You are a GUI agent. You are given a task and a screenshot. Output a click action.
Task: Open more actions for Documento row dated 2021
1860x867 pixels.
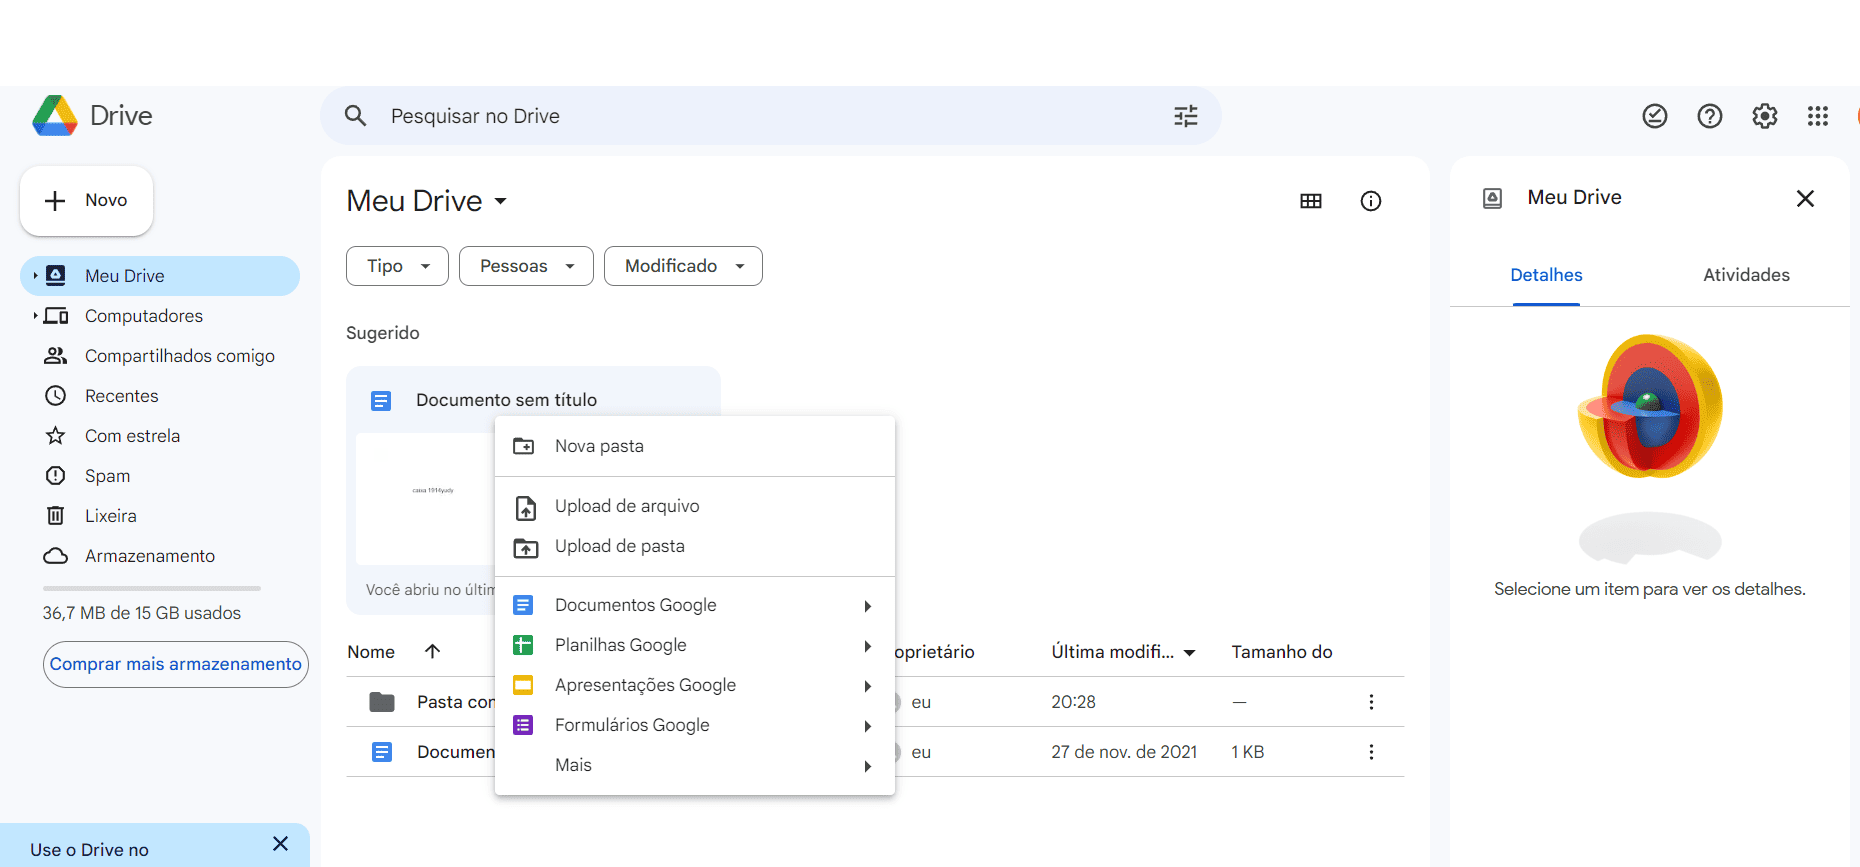1371,752
